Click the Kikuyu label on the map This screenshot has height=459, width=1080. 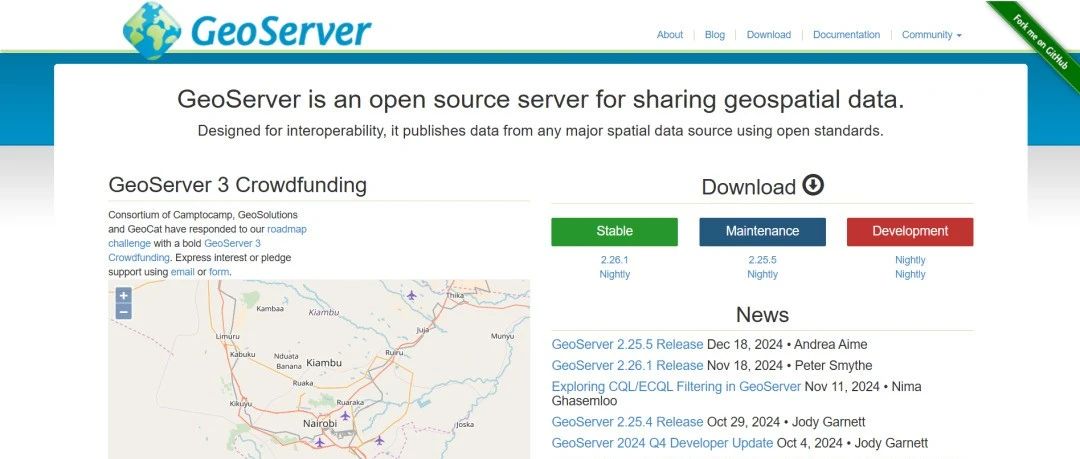point(241,403)
